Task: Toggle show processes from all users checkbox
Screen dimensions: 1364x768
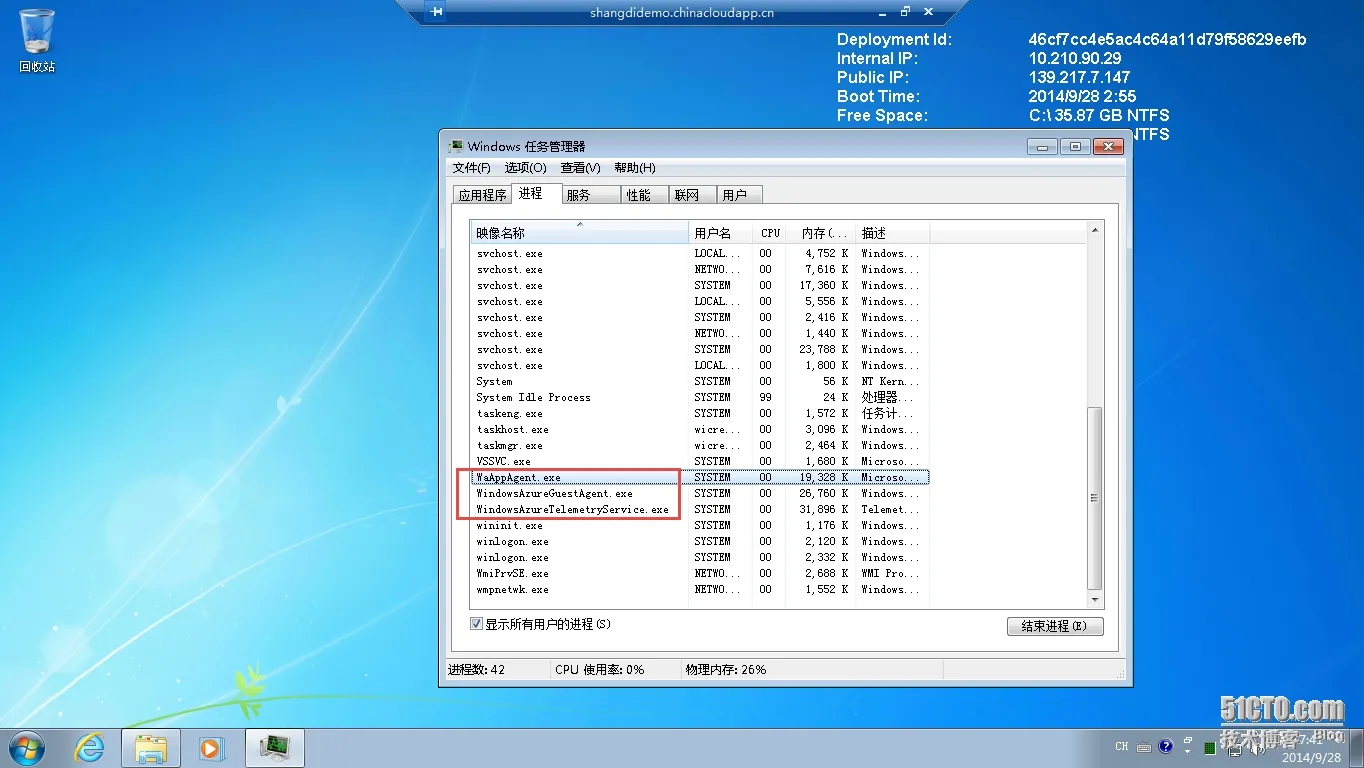Action: point(477,624)
